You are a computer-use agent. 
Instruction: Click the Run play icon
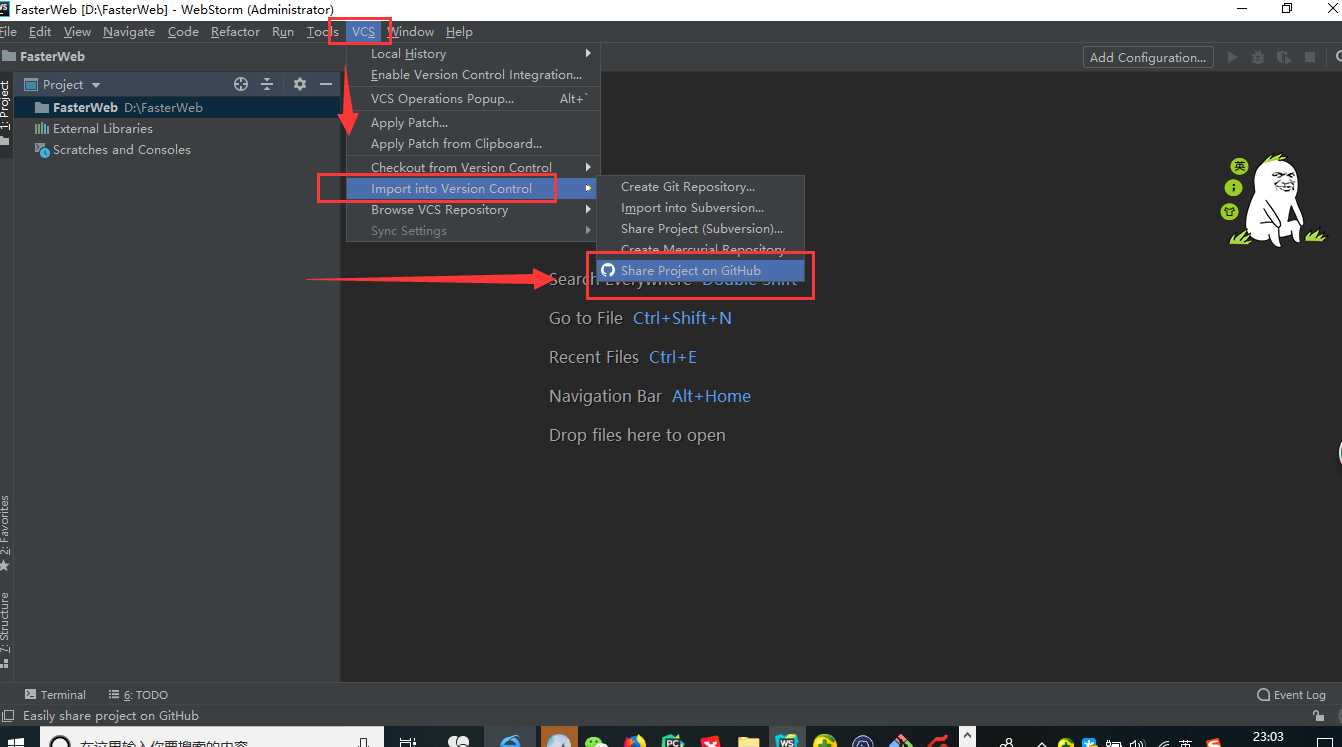click(1232, 58)
